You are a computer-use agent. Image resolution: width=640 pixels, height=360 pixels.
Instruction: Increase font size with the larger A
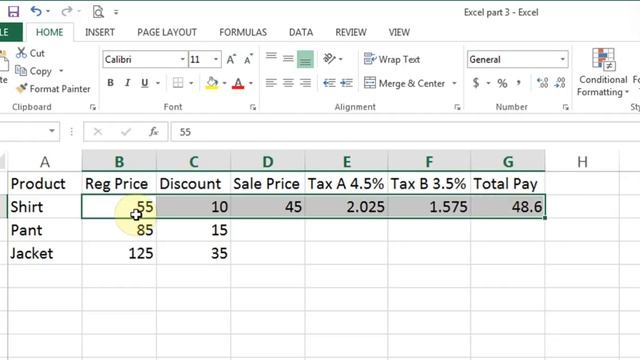click(x=231, y=60)
